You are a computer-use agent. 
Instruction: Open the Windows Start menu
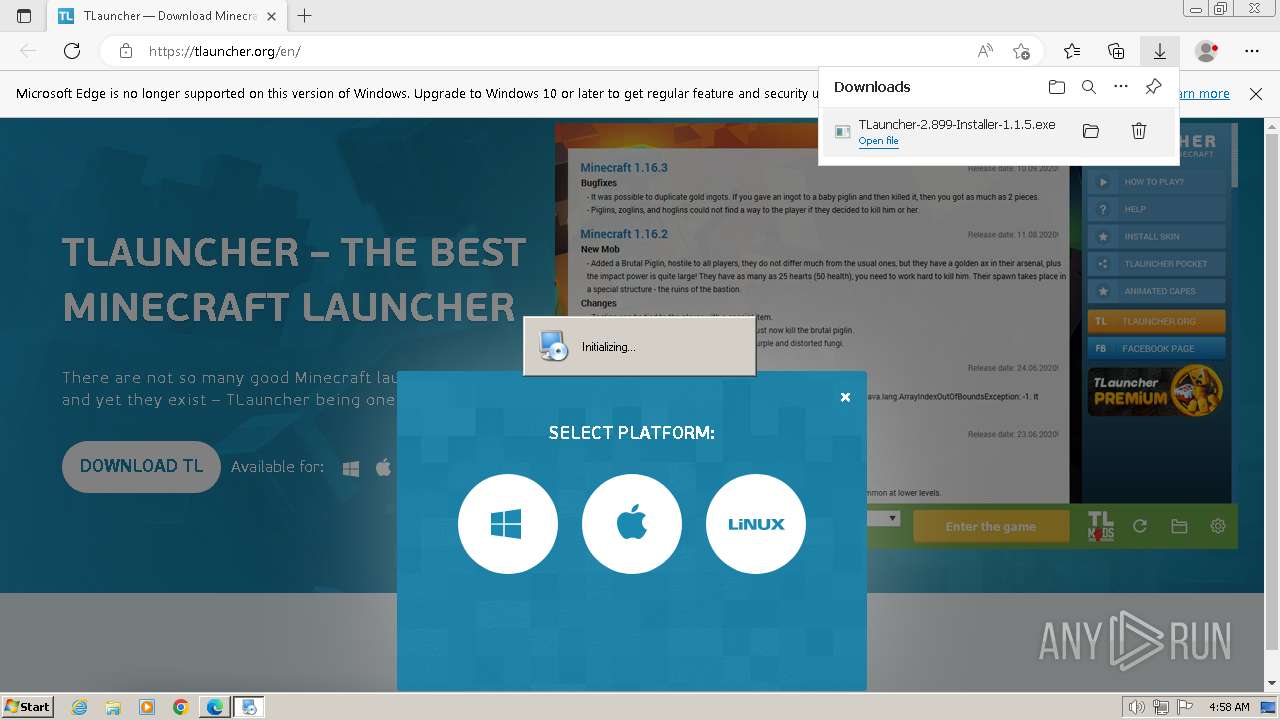(x=27, y=706)
